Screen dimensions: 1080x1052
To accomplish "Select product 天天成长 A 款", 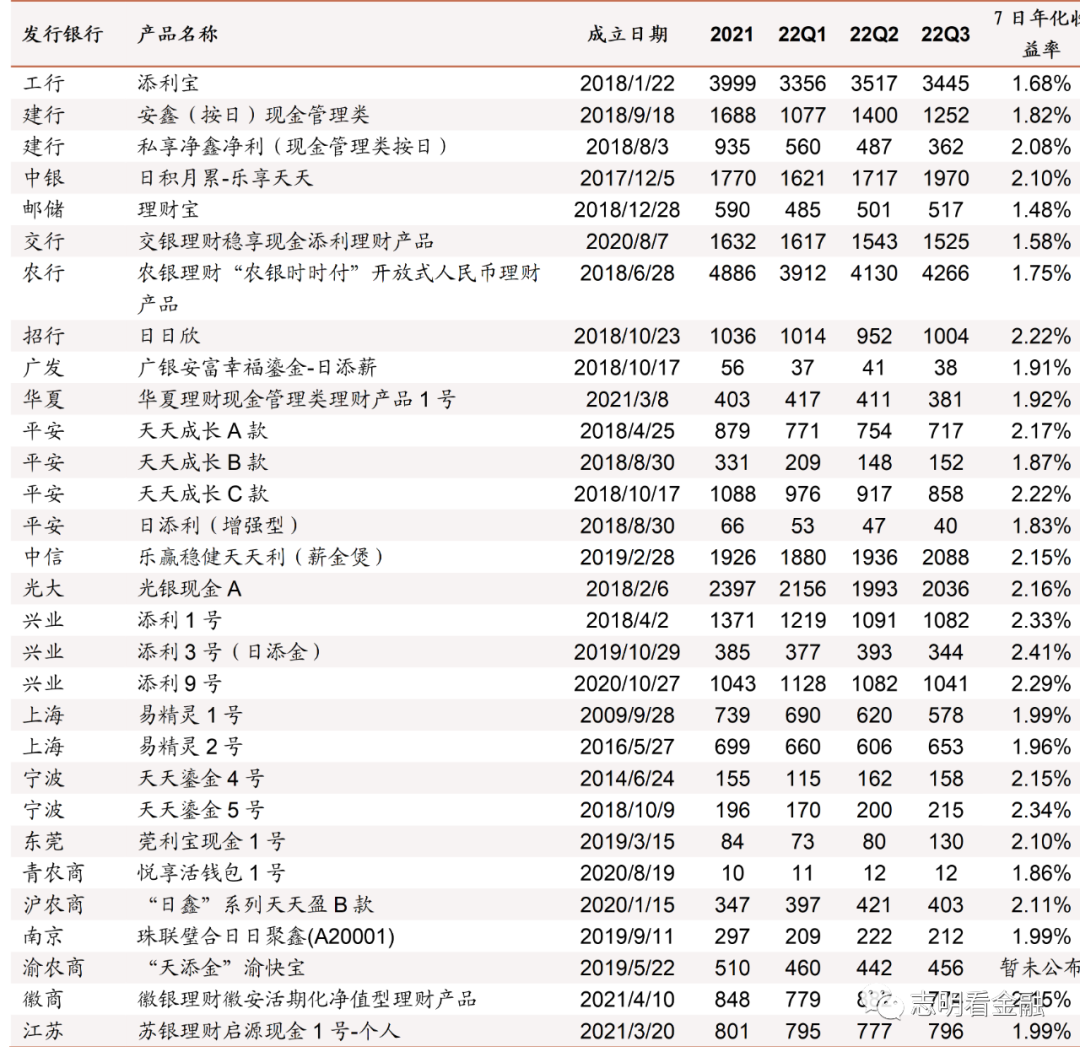I will 202,431.
